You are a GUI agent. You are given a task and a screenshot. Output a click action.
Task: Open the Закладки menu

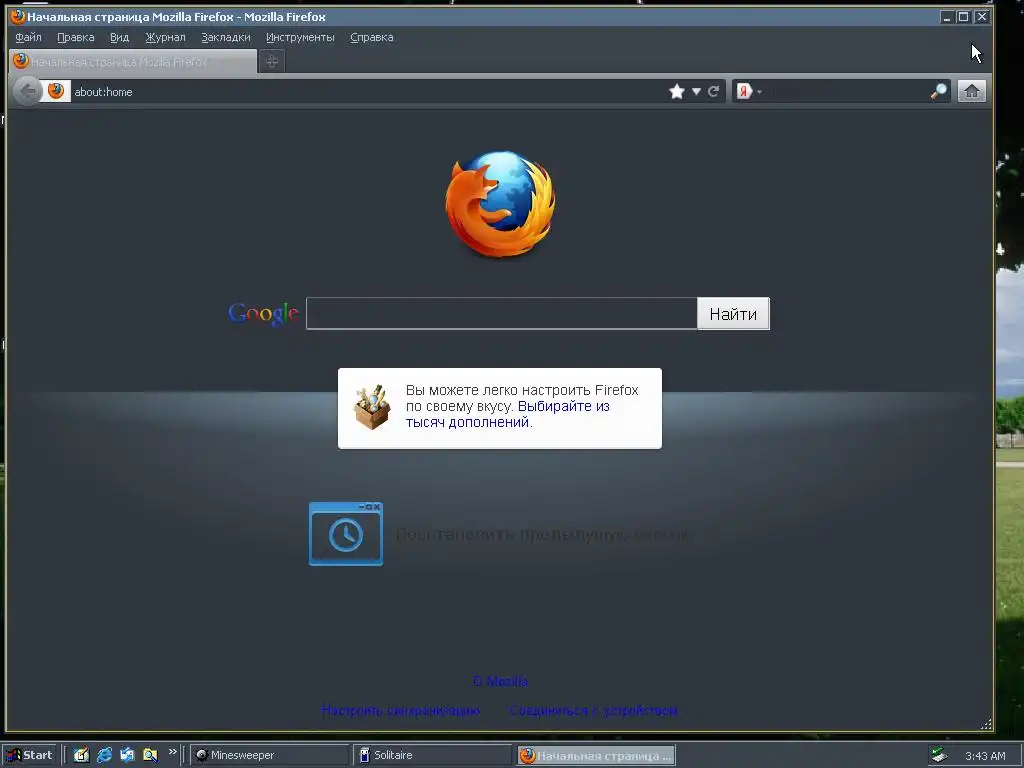pyautogui.click(x=225, y=37)
